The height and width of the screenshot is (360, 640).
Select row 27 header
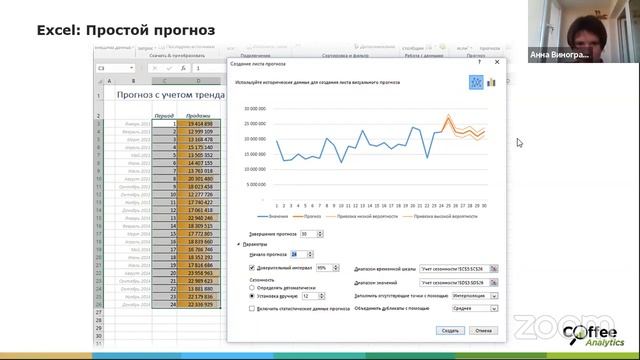[98, 312]
